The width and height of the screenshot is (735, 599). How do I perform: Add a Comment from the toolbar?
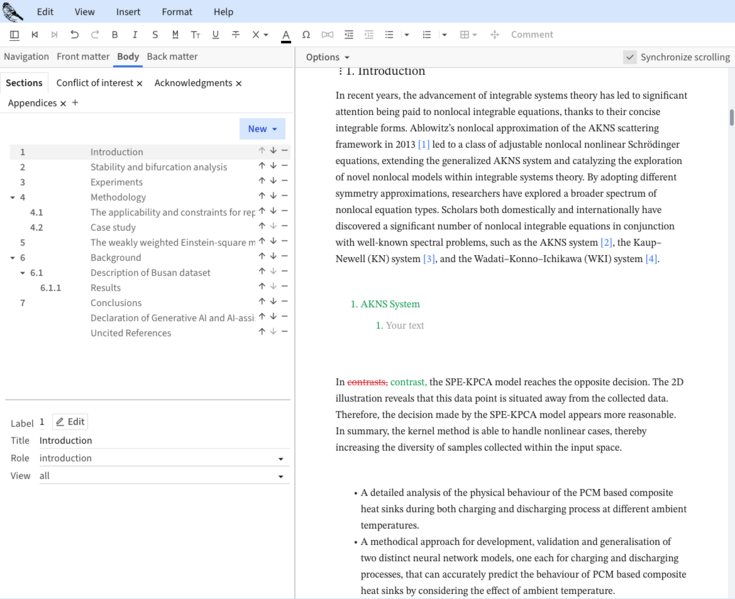pos(532,35)
